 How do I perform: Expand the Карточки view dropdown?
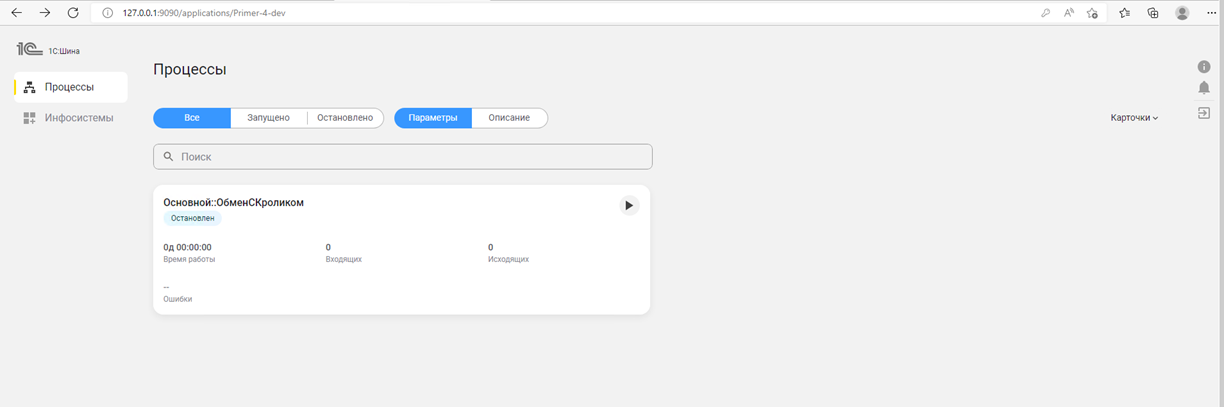click(1134, 118)
